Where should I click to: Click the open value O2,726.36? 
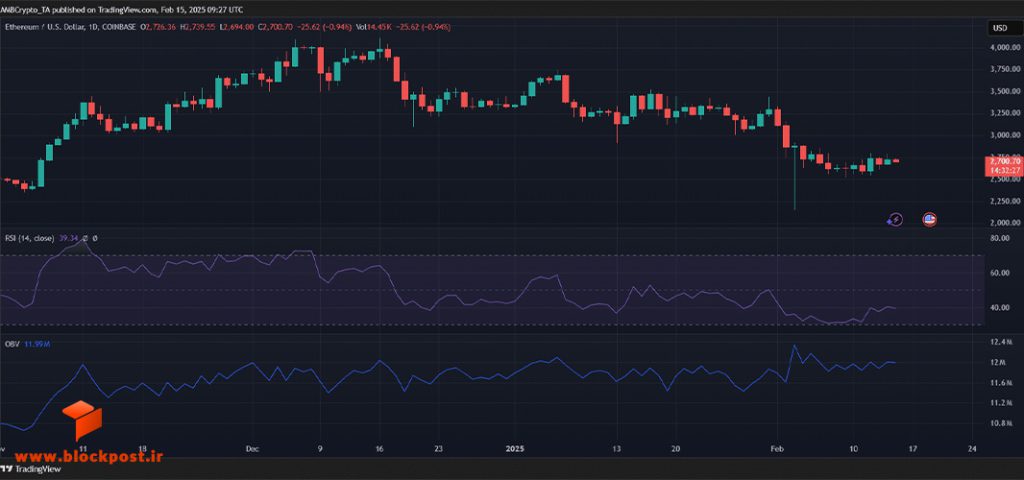click(159, 27)
